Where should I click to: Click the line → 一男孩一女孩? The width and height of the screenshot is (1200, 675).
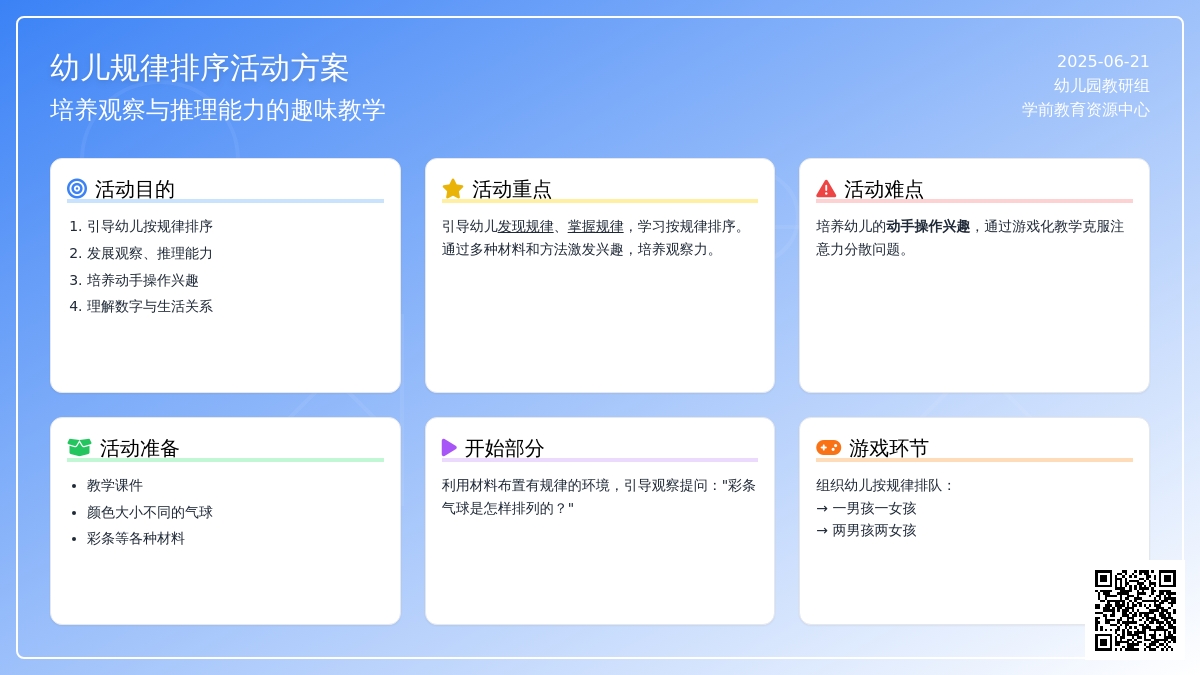866,508
